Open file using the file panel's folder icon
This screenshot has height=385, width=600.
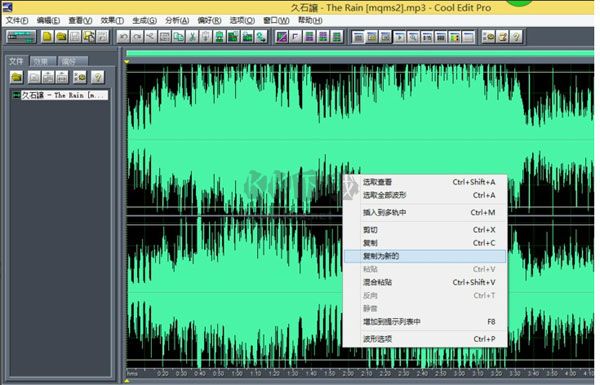pyautogui.click(x=16, y=77)
